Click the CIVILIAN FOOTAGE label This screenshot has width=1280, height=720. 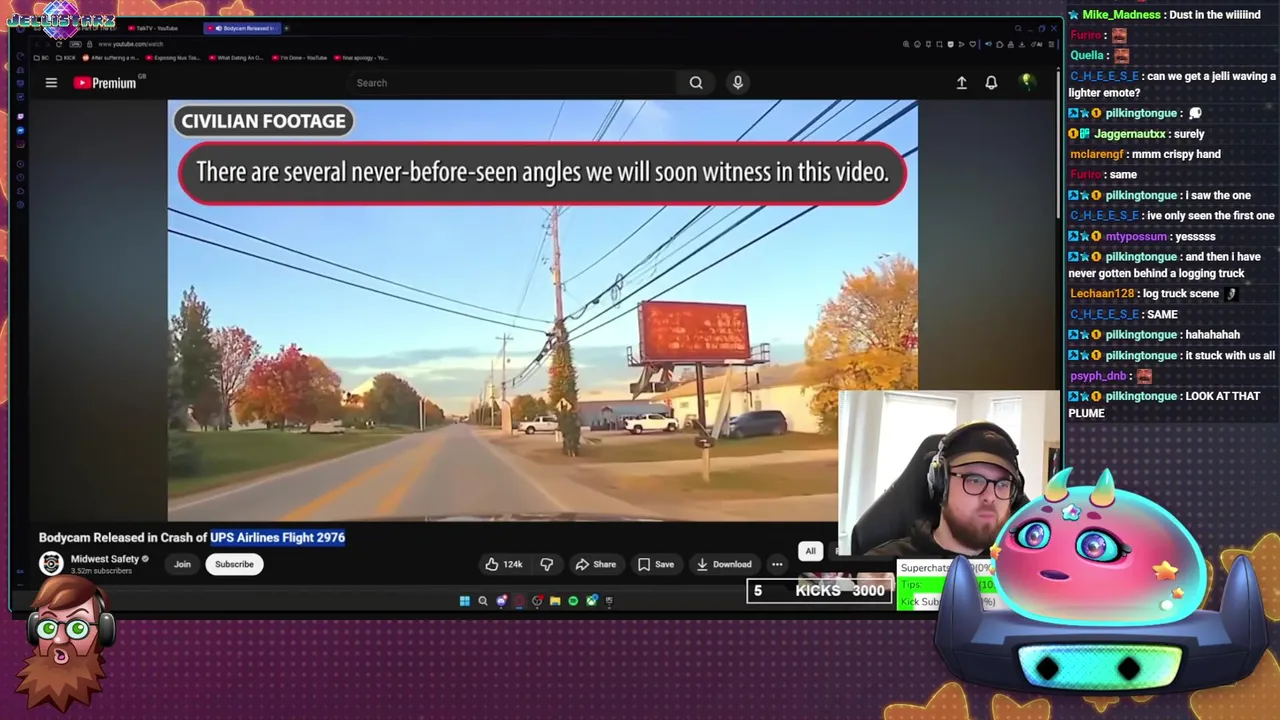(x=263, y=121)
